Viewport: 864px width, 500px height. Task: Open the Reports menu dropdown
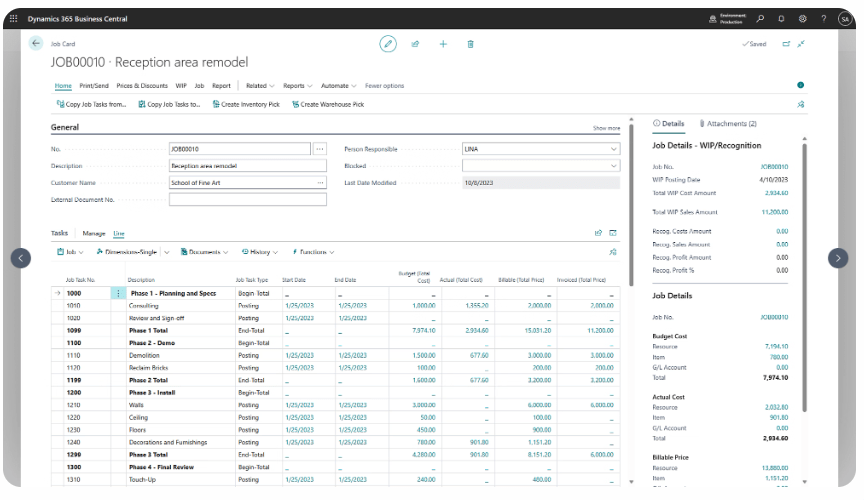pyautogui.click(x=298, y=86)
